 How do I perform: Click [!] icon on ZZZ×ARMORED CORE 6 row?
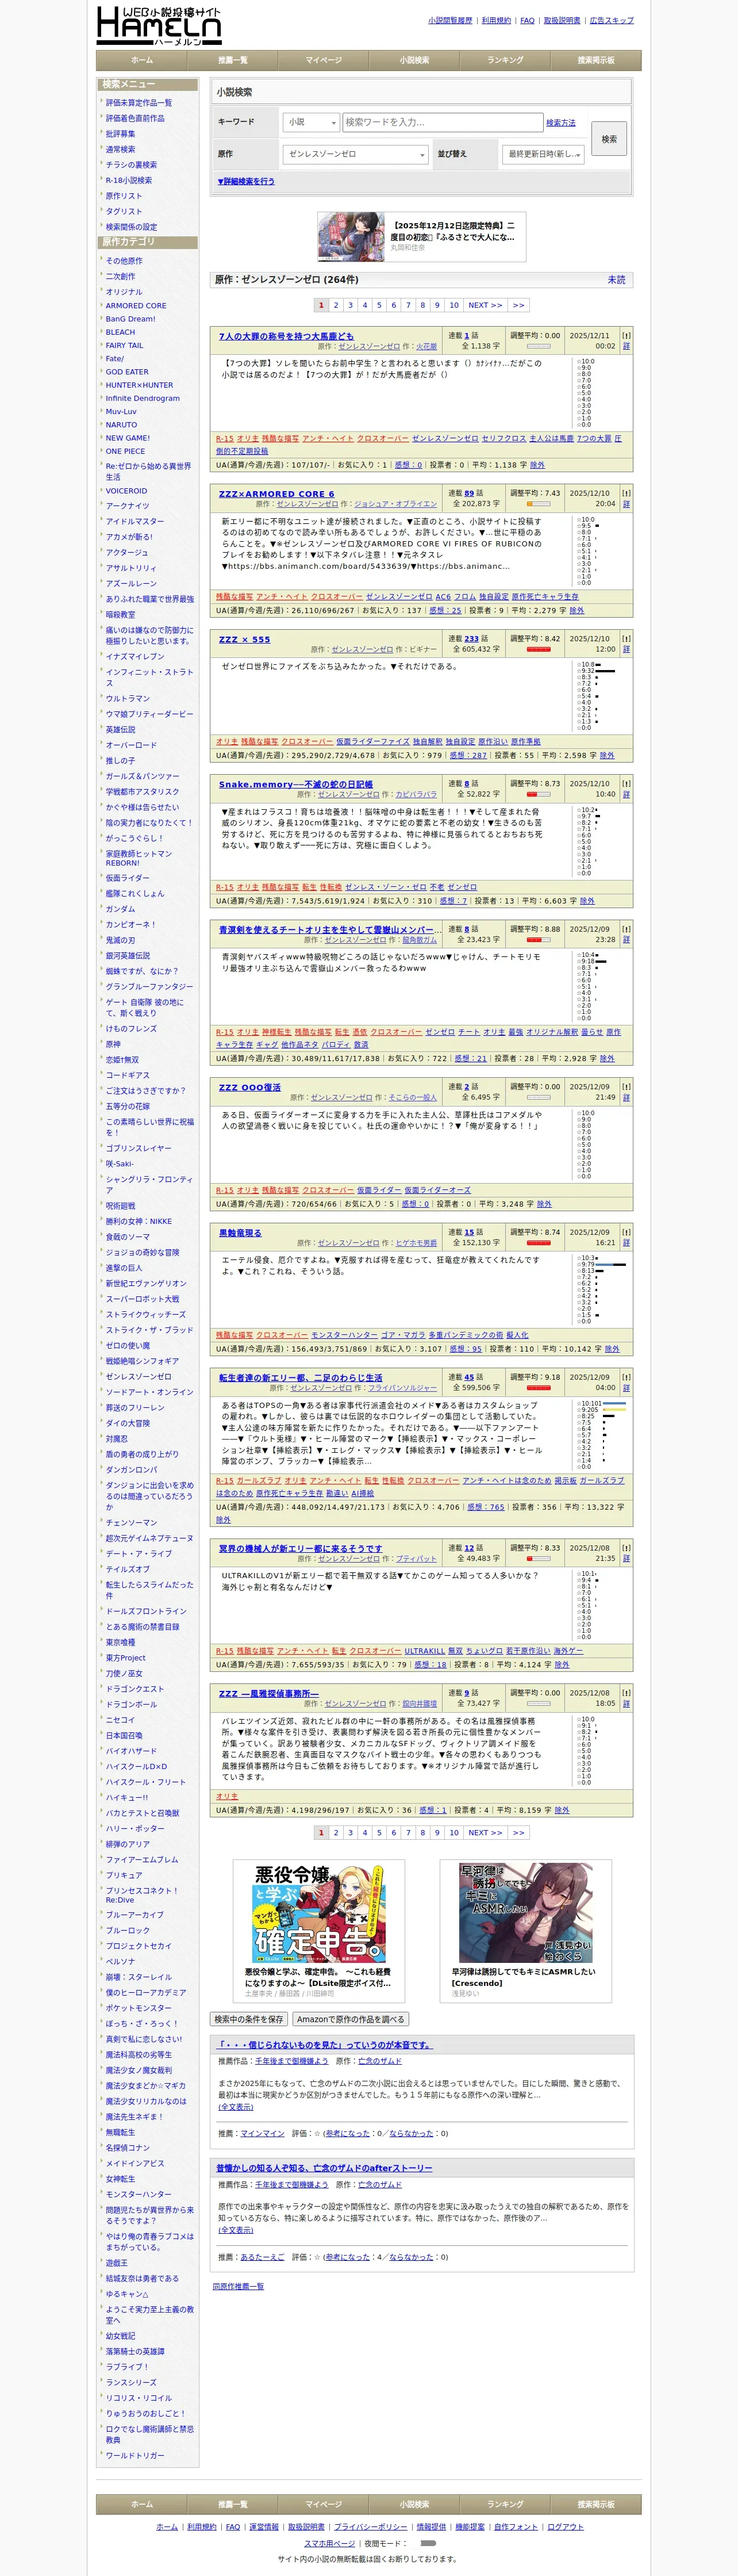pos(626,494)
